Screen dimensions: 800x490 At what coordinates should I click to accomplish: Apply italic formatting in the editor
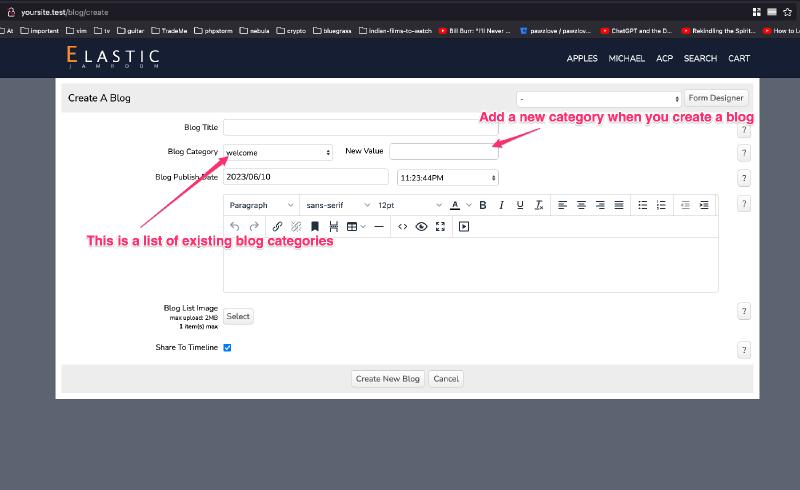point(501,205)
